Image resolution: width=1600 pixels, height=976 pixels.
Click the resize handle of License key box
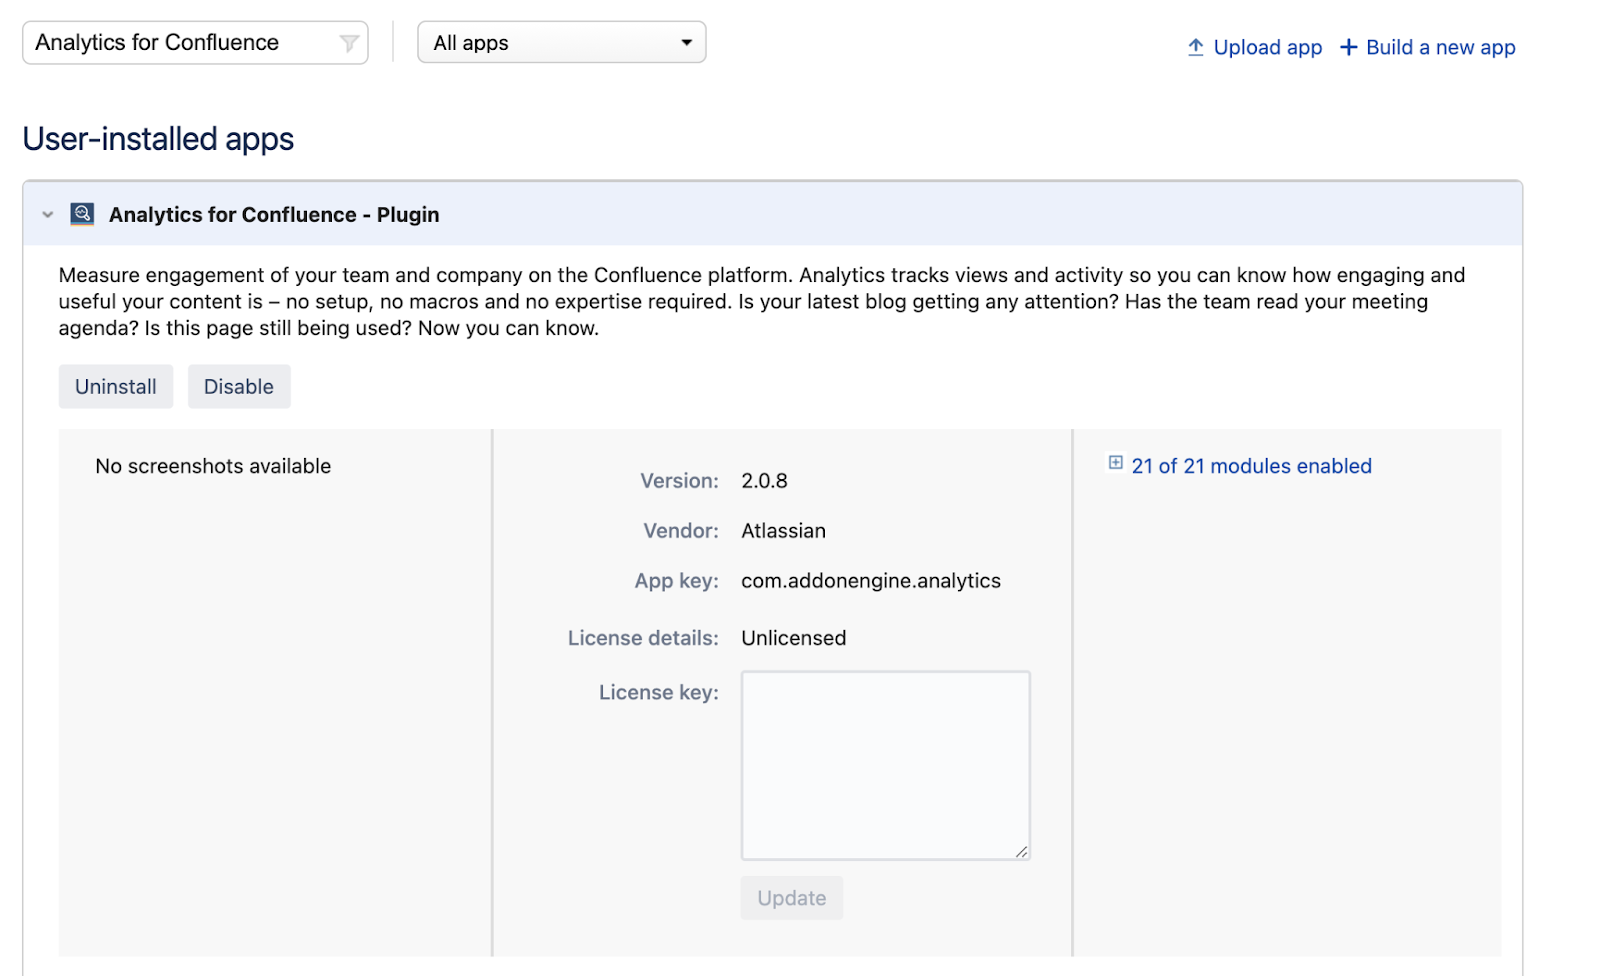[x=1021, y=851]
